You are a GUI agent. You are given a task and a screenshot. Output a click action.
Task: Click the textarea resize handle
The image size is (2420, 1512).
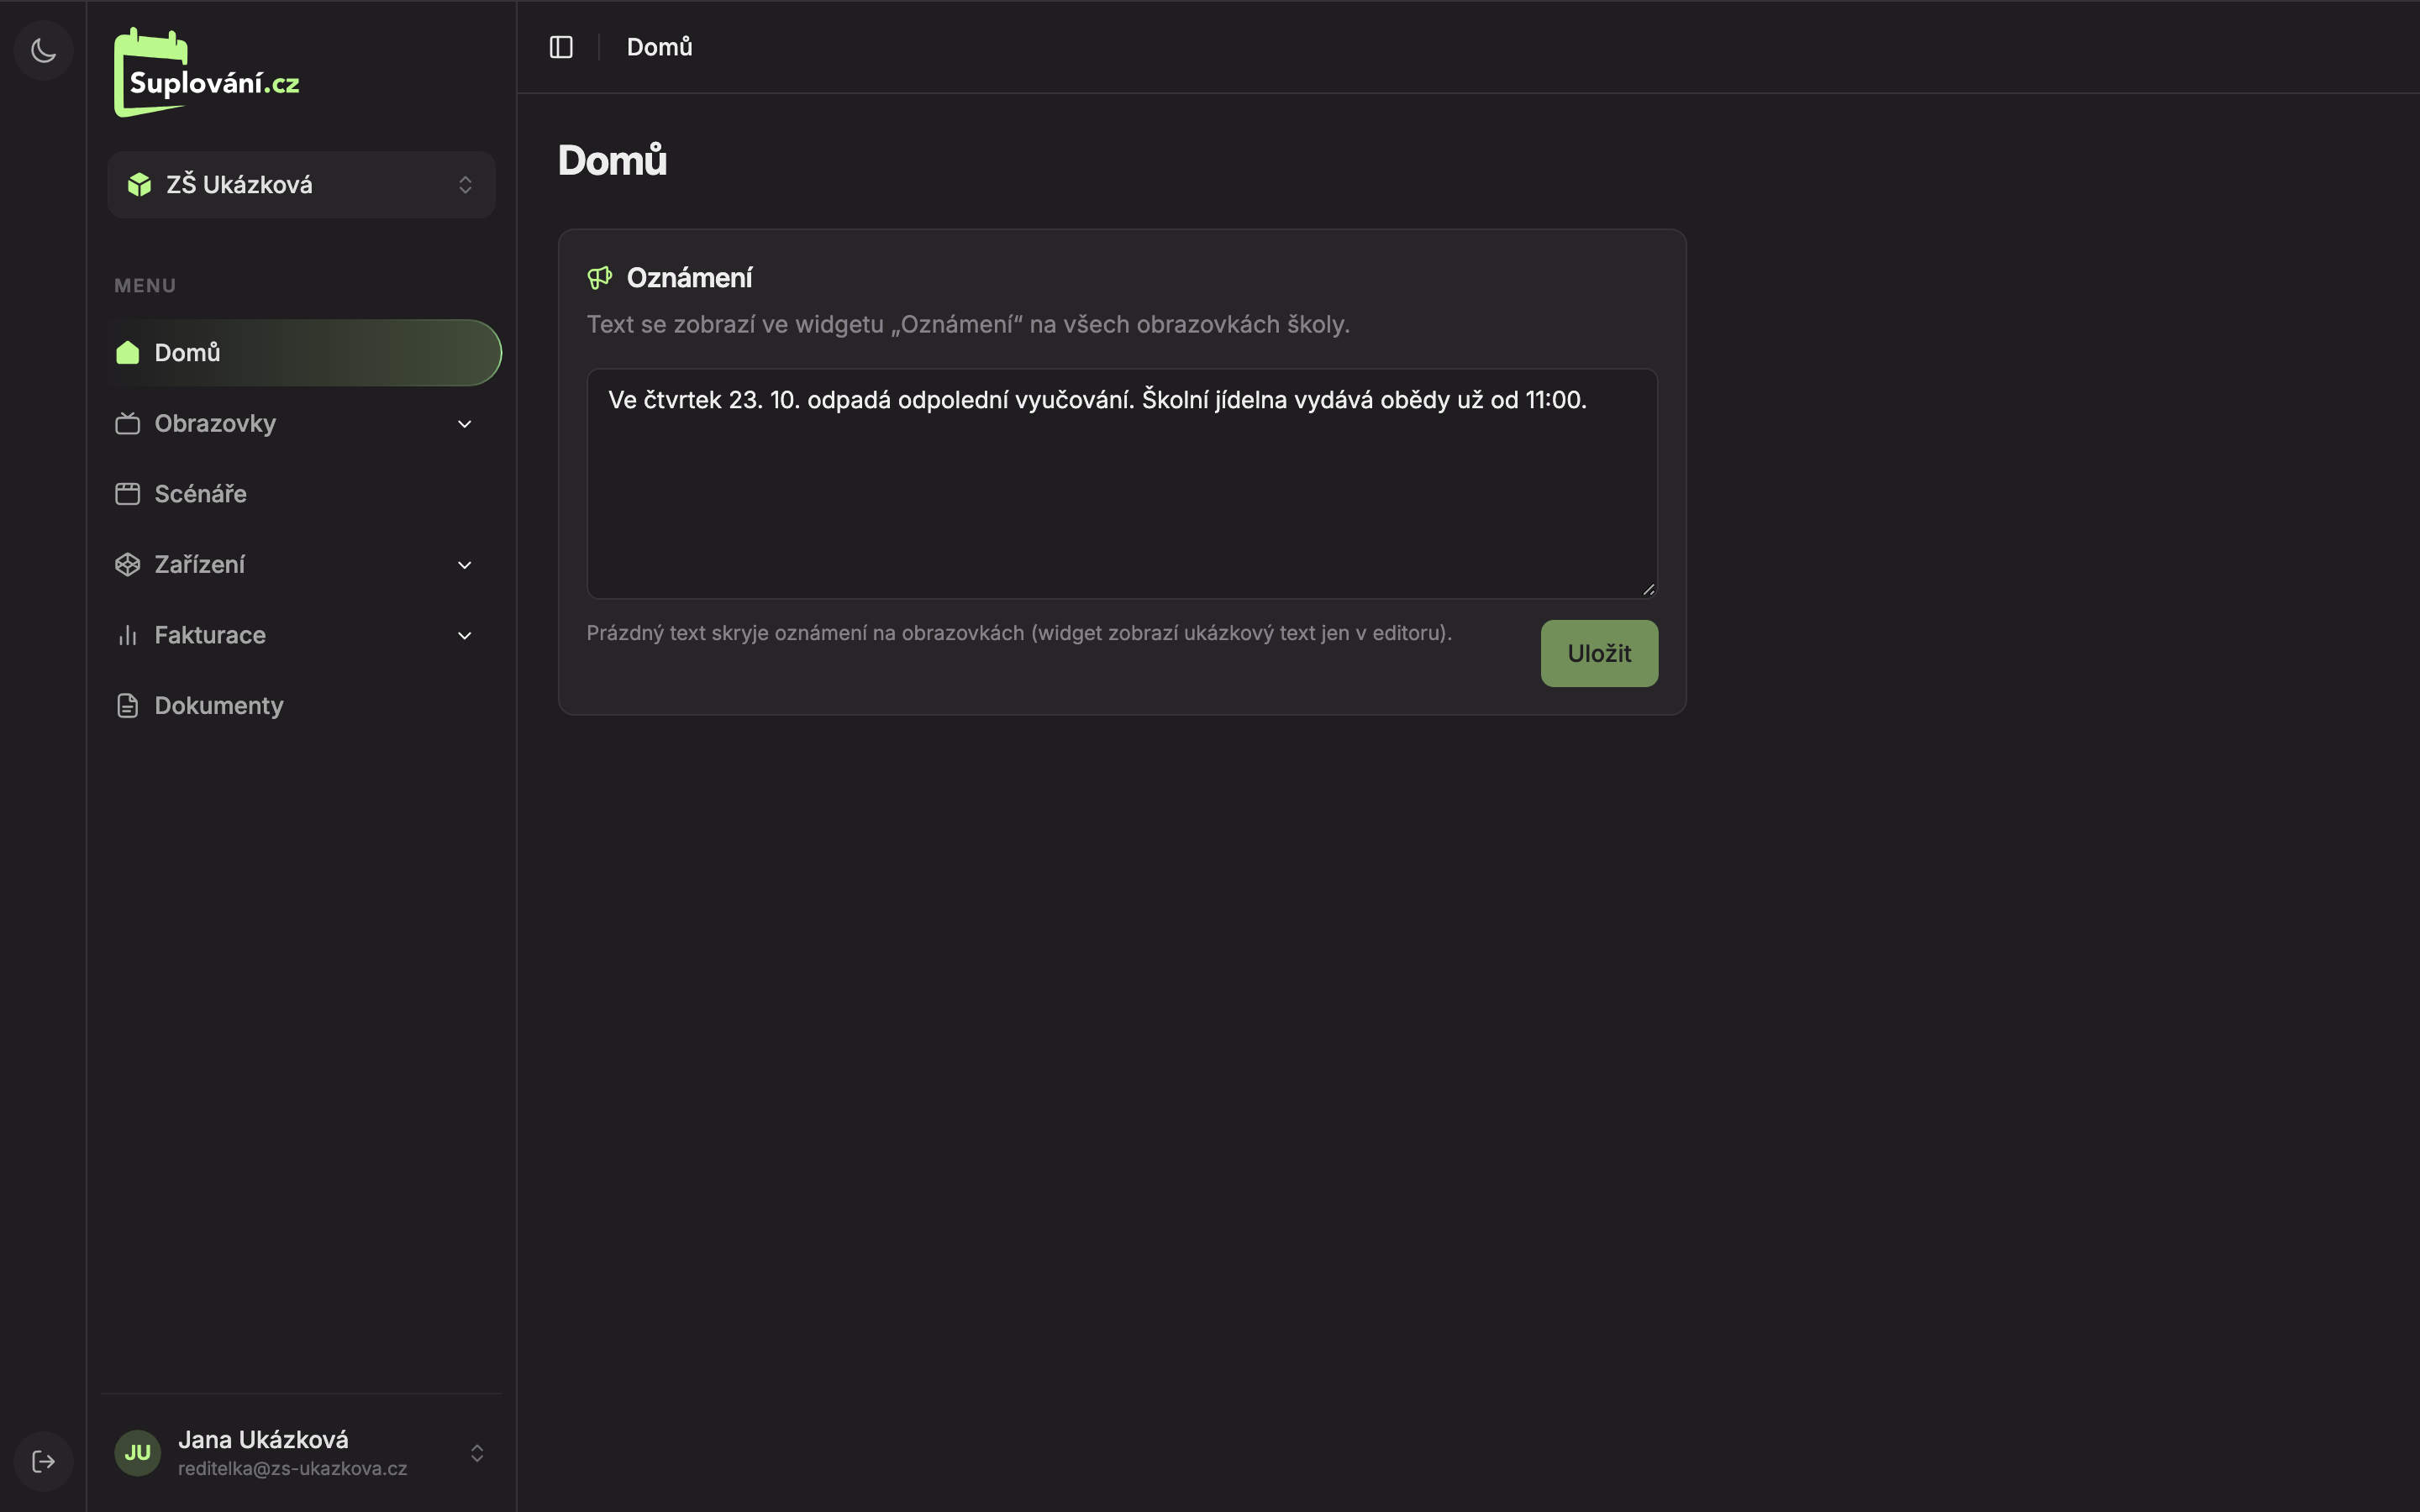[x=1648, y=589]
